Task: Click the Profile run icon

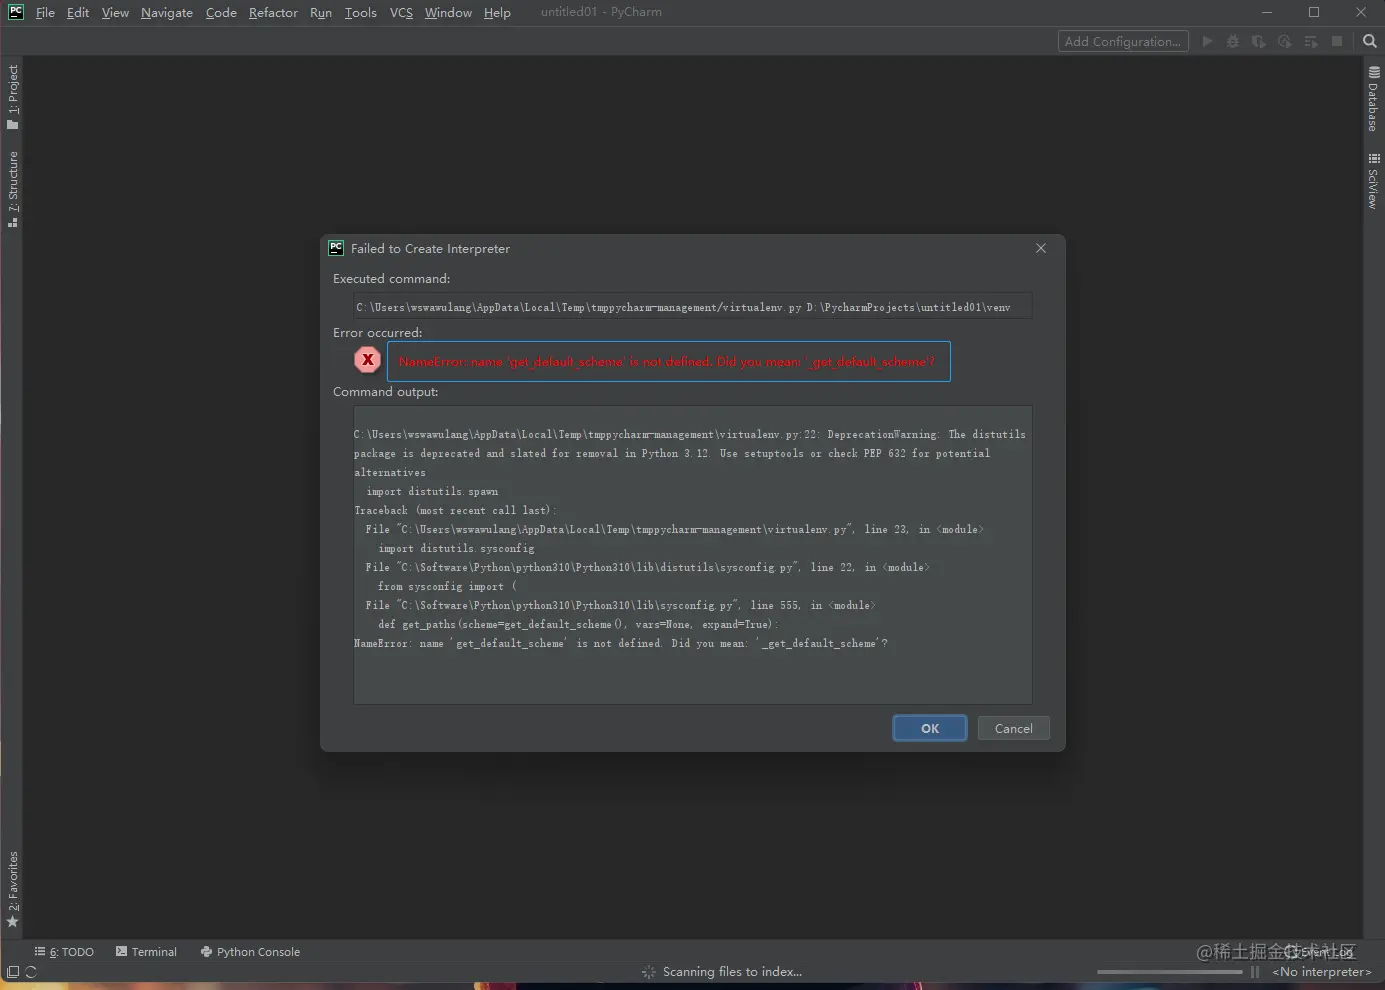Action: point(1285,41)
